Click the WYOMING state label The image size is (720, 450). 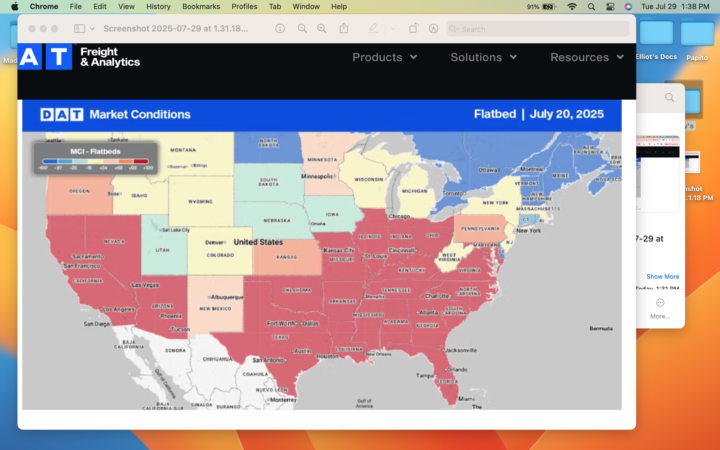[x=200, y=201]
